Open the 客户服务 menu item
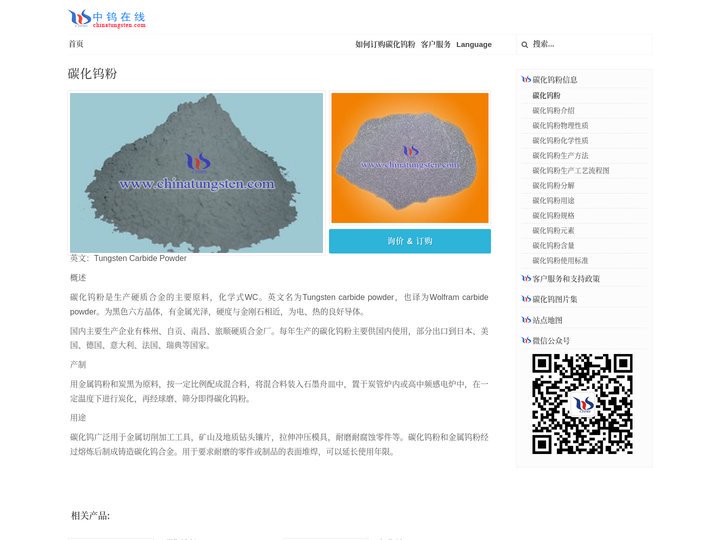The width and height of the screenshot is (720, 540). click(436, 44)
